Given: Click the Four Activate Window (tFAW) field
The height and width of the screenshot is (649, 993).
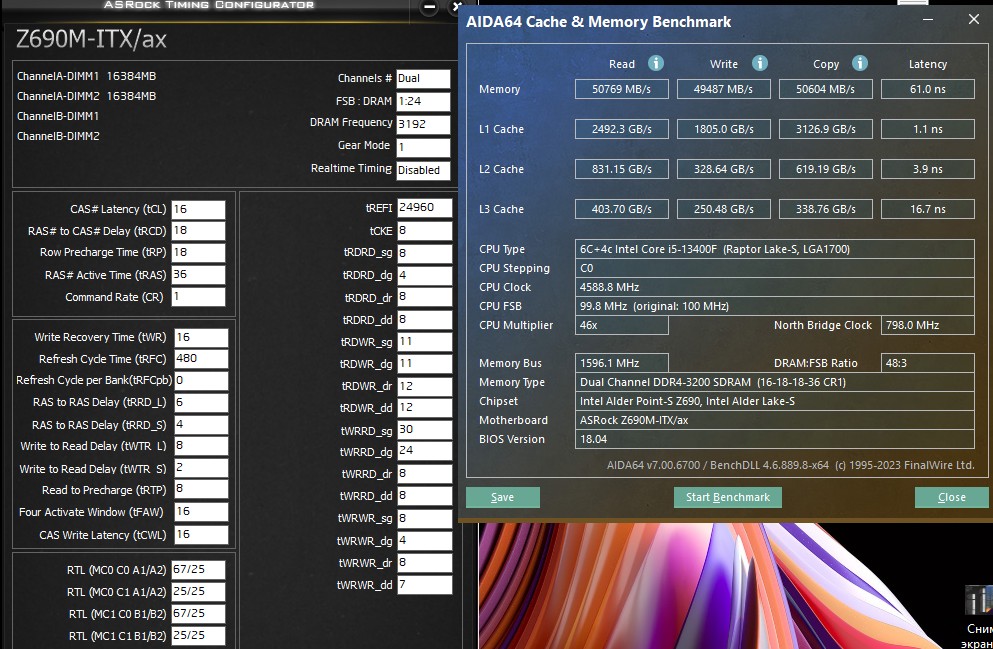Looking at the screenshot, I should (x=201, y=512).
